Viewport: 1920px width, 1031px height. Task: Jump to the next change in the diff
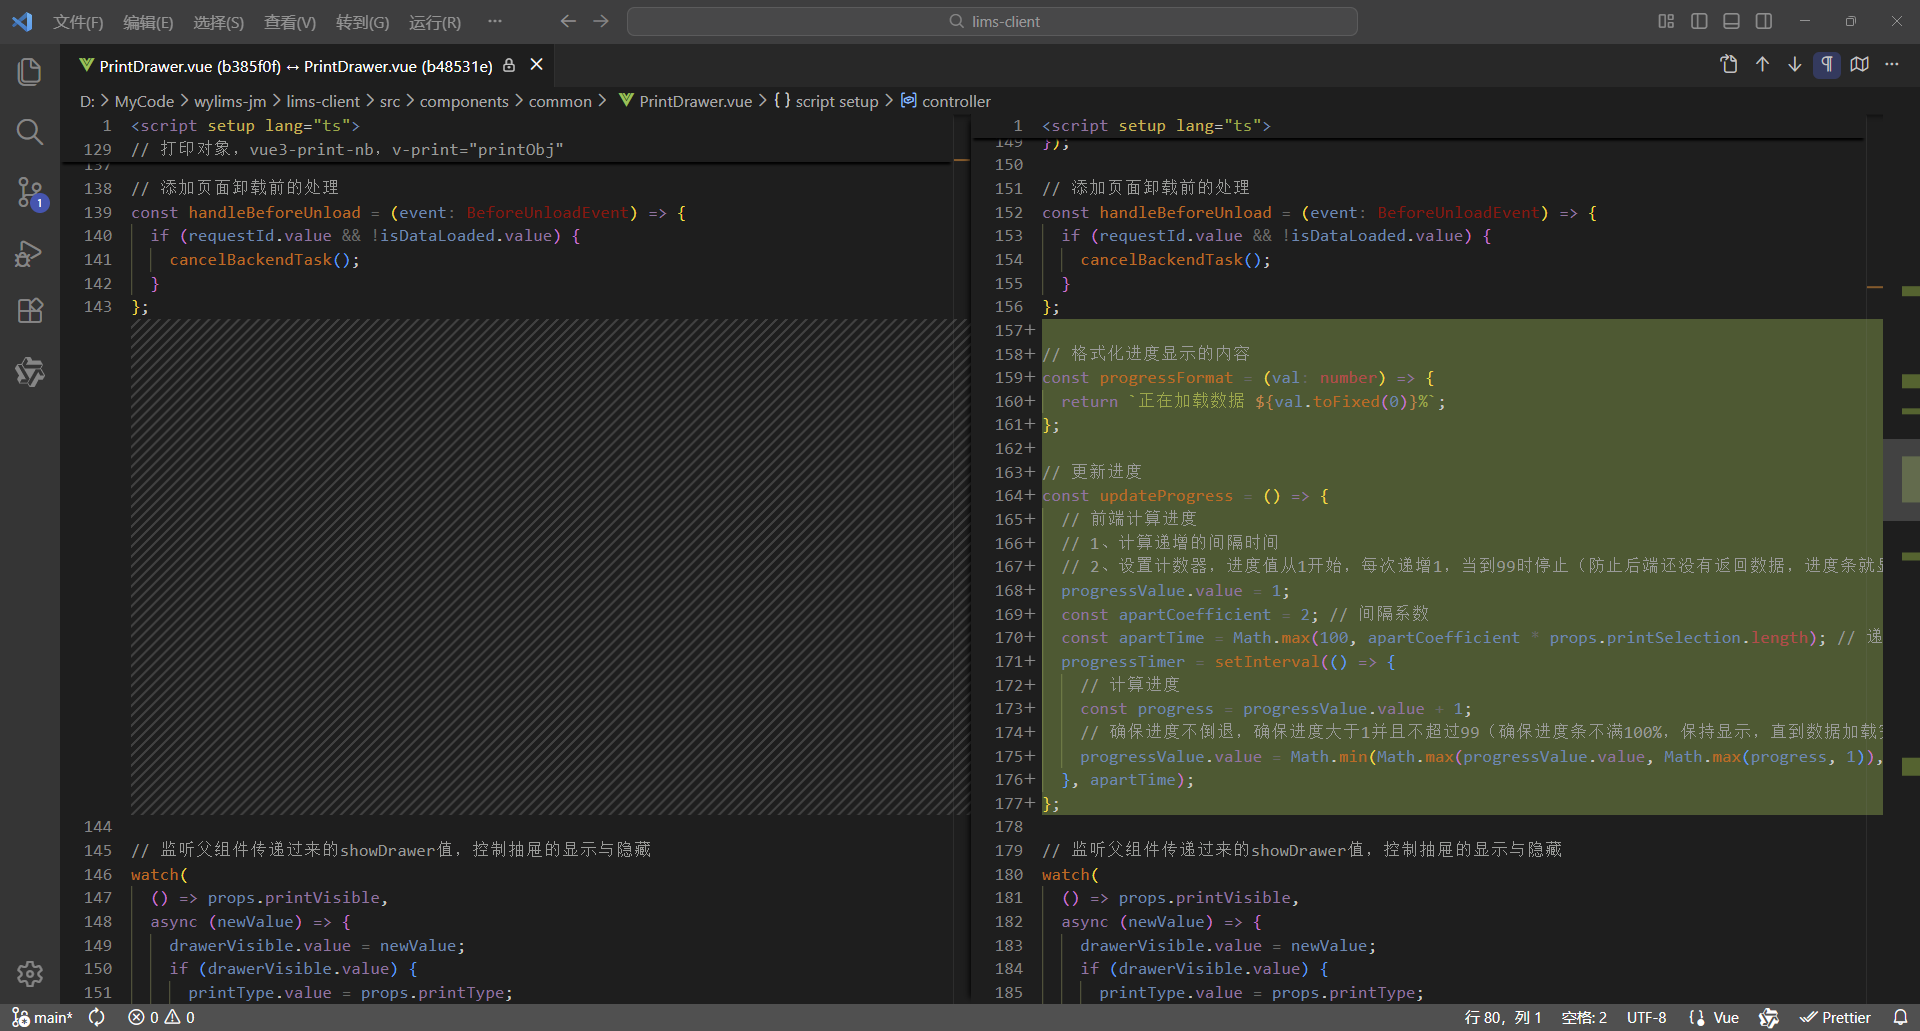coord(1794,64)
